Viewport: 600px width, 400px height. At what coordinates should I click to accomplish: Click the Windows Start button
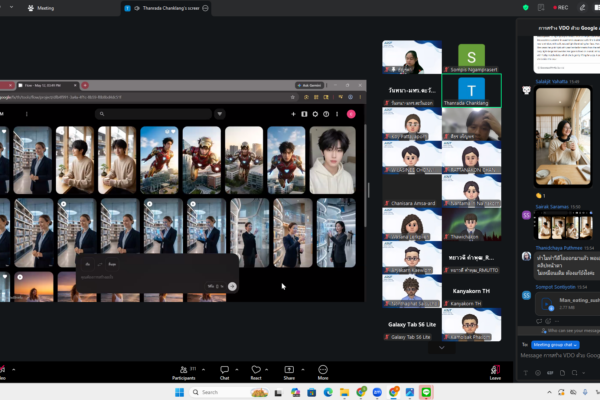(x=179, y=392)
